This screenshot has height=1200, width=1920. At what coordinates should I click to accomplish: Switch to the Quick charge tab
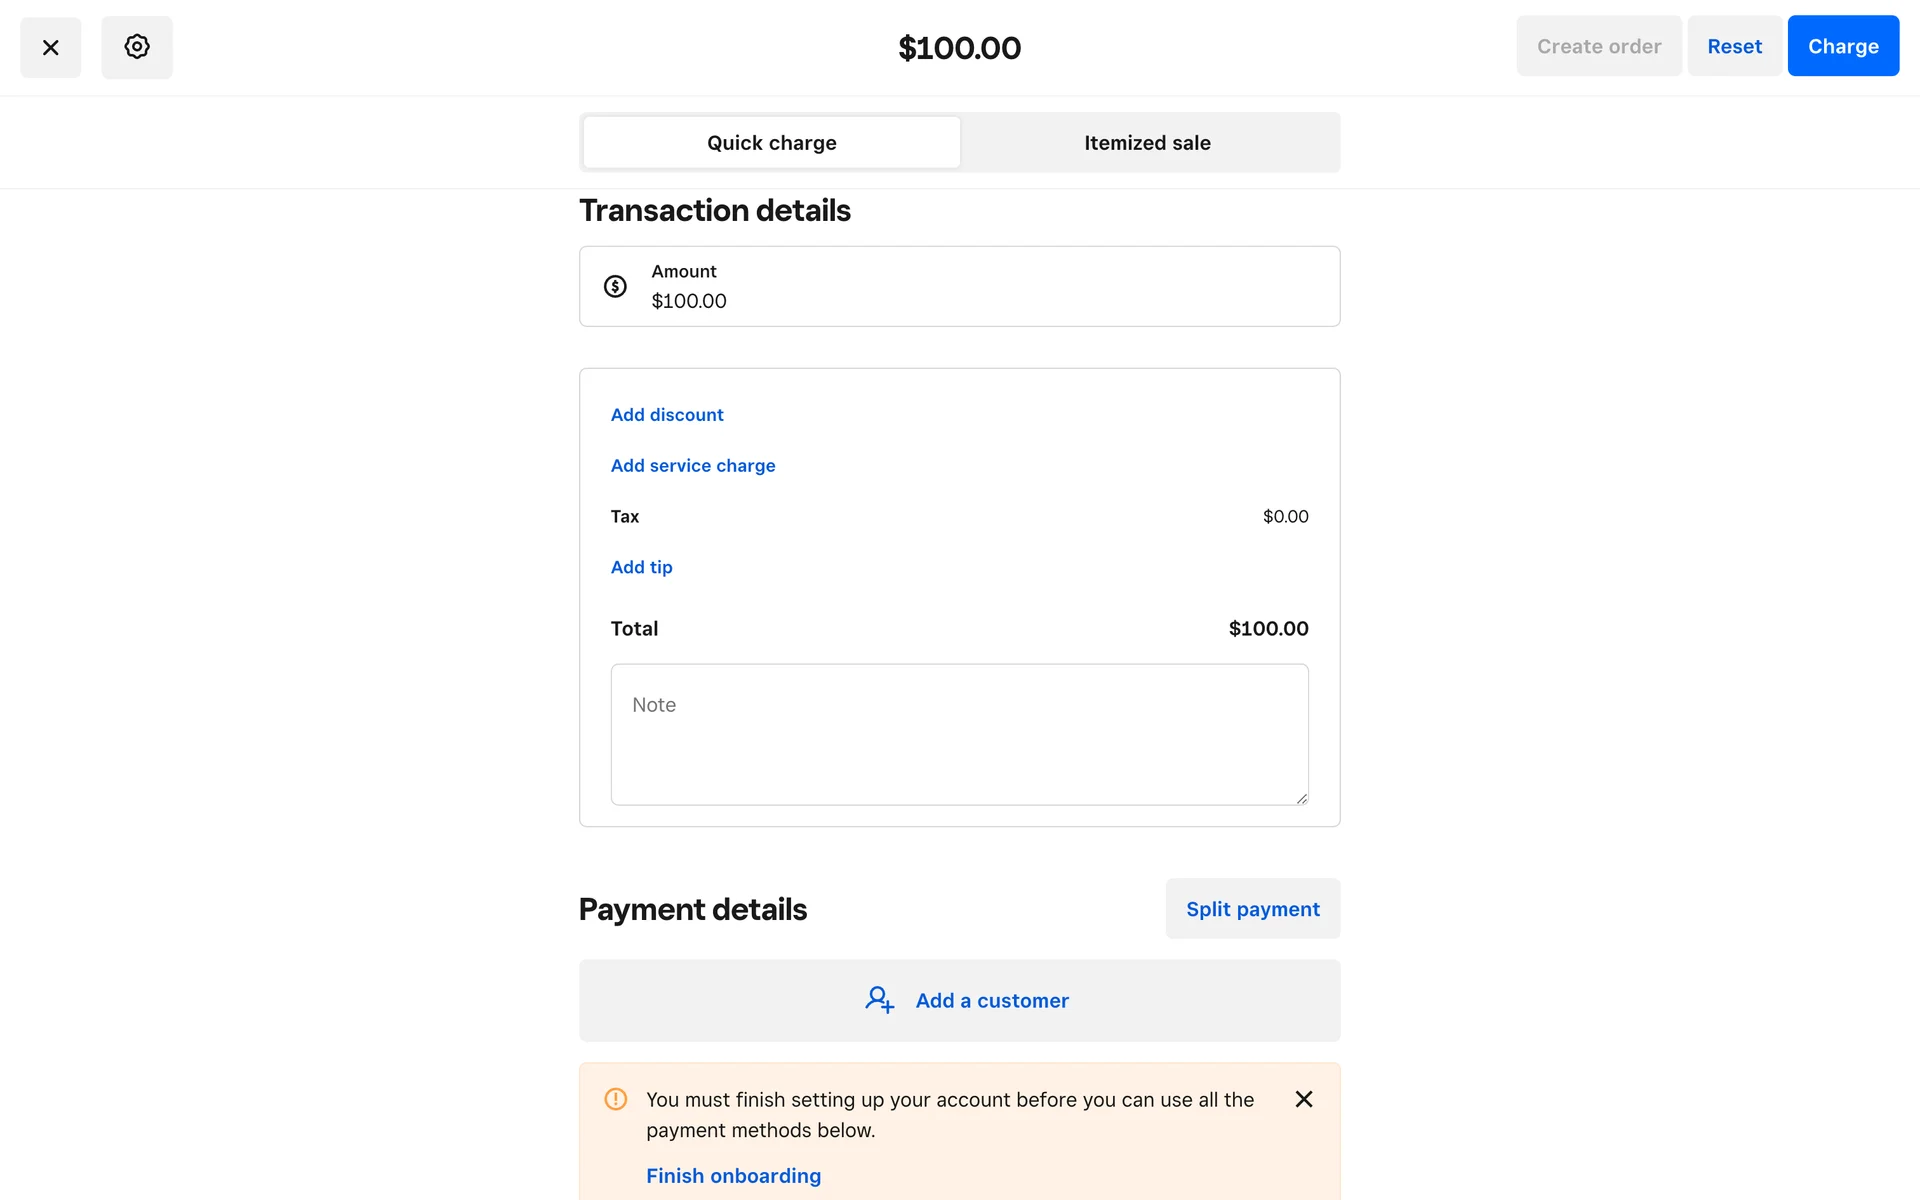771,143
